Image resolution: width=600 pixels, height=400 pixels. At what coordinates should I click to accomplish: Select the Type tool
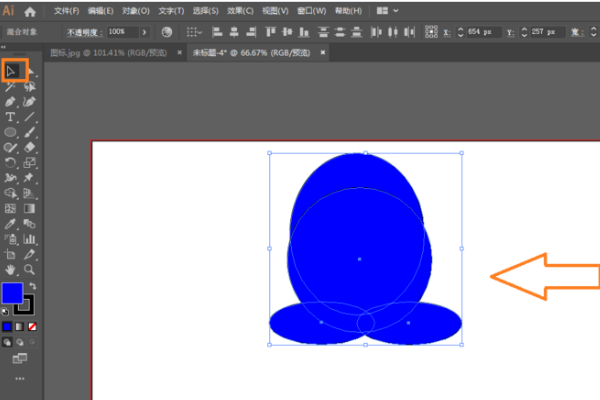coord(10,117)
